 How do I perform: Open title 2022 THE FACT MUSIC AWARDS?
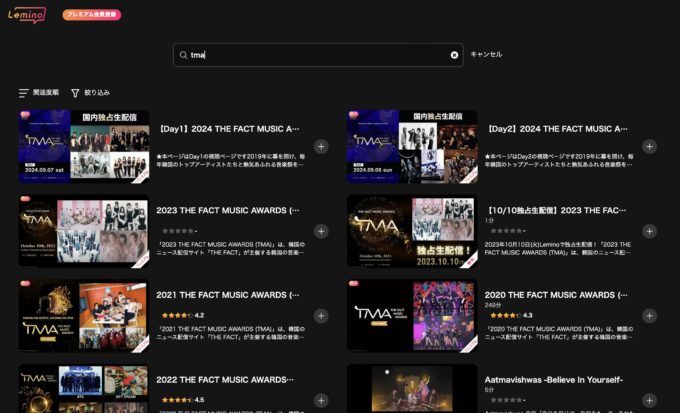(x=225, y=380)
